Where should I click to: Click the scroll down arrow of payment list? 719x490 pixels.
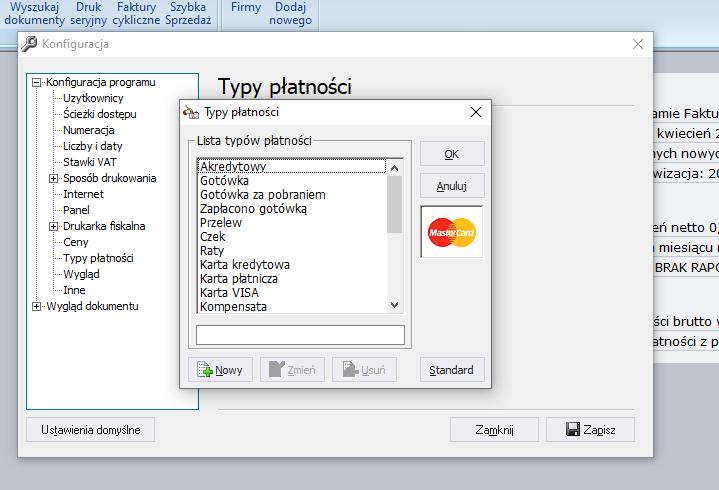click(394, 305)
